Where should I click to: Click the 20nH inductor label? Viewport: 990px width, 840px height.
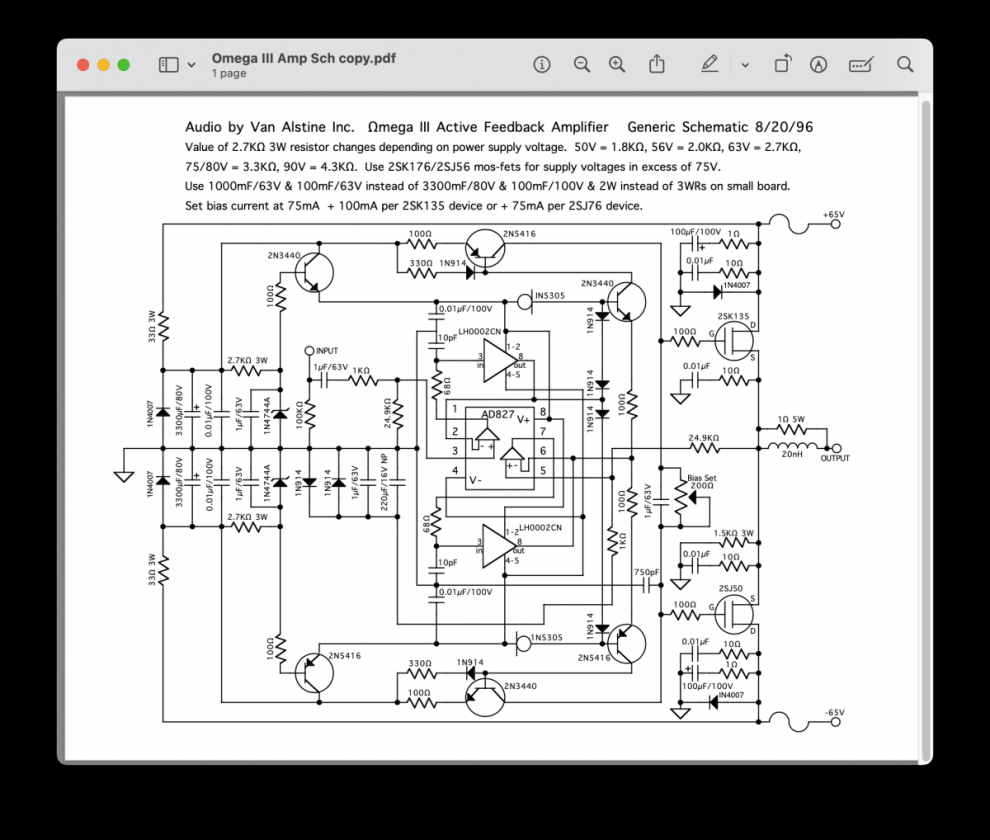(792, 454)
